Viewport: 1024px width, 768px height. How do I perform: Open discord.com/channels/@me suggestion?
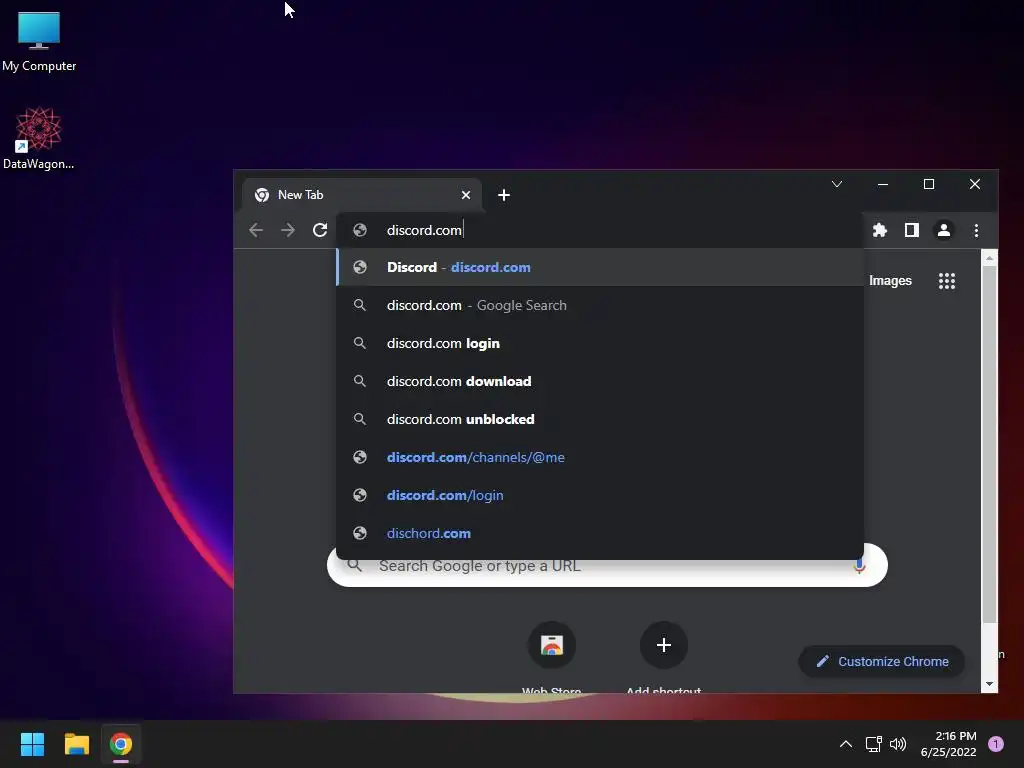click(600, 457)
